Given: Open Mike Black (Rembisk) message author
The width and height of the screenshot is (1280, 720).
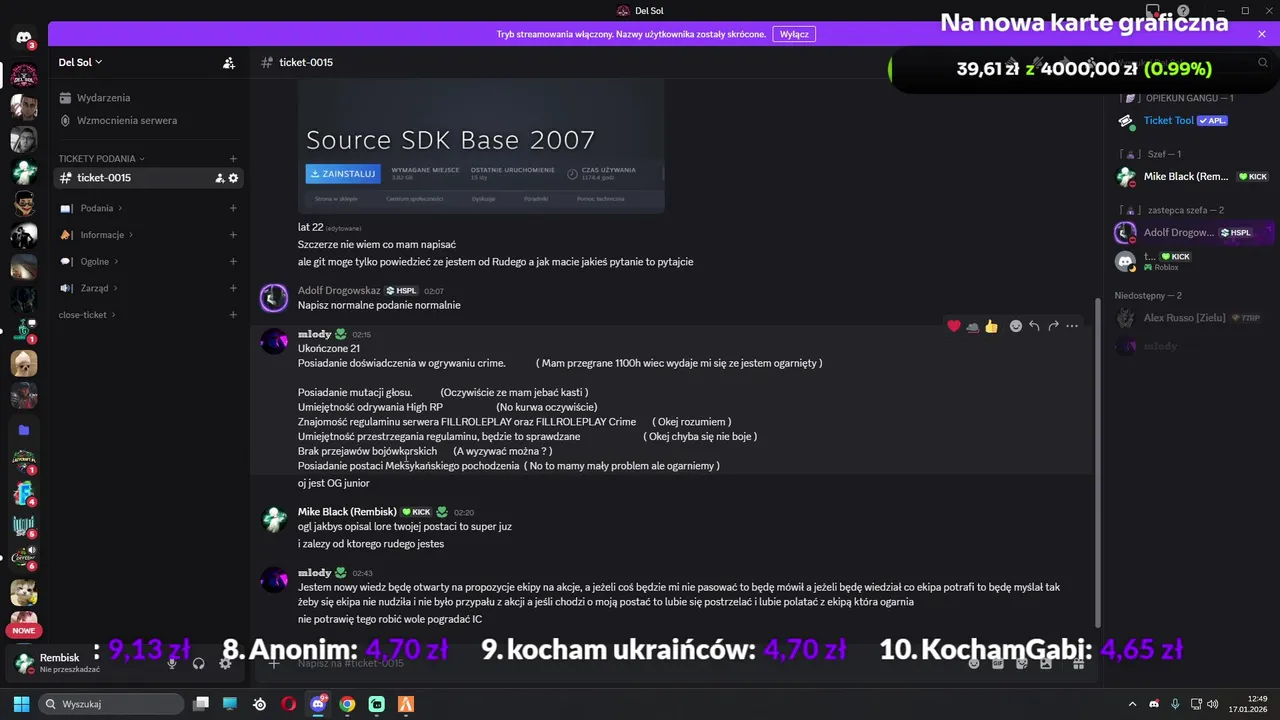Looking at the screenshot, I should 347,512.
